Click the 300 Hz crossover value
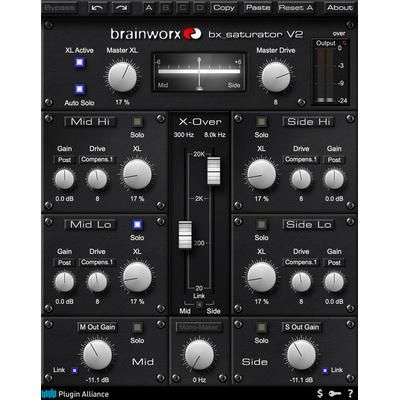The image size is (400, 400). [184, 135]
